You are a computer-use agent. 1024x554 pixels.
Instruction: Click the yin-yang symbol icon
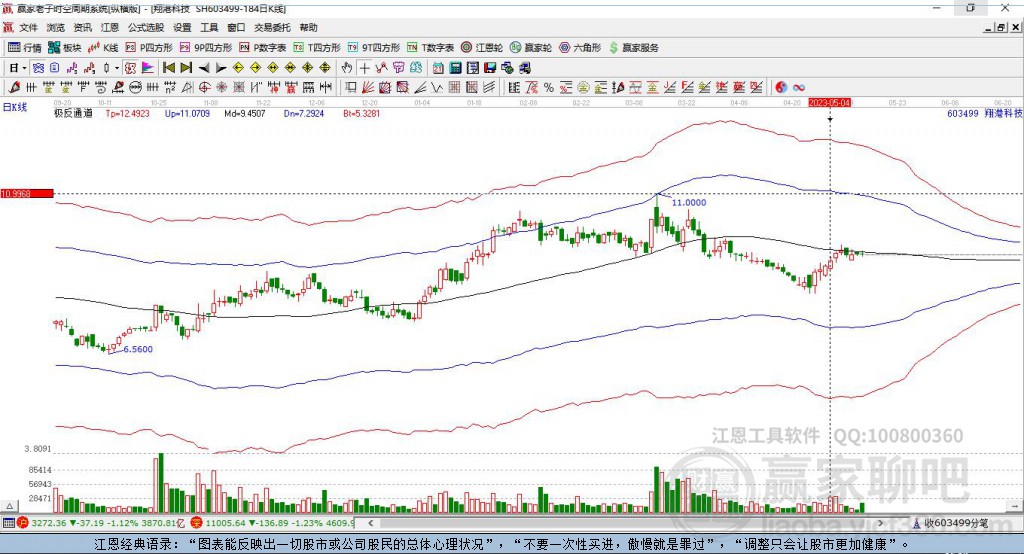tap(781, 88)
